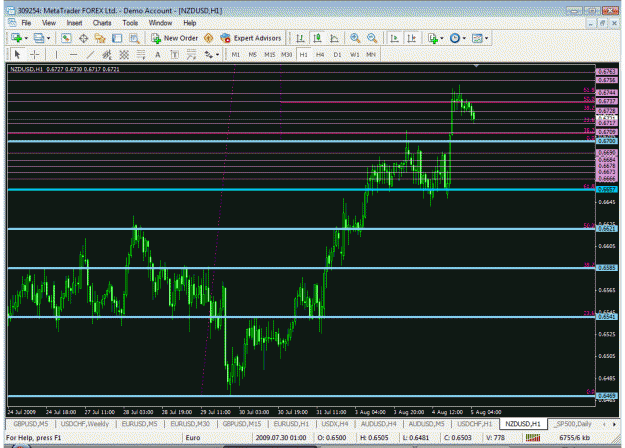The image size is (625, 448).
Task: Pick the Horizontal Line tool
Action: pos(73,55)
